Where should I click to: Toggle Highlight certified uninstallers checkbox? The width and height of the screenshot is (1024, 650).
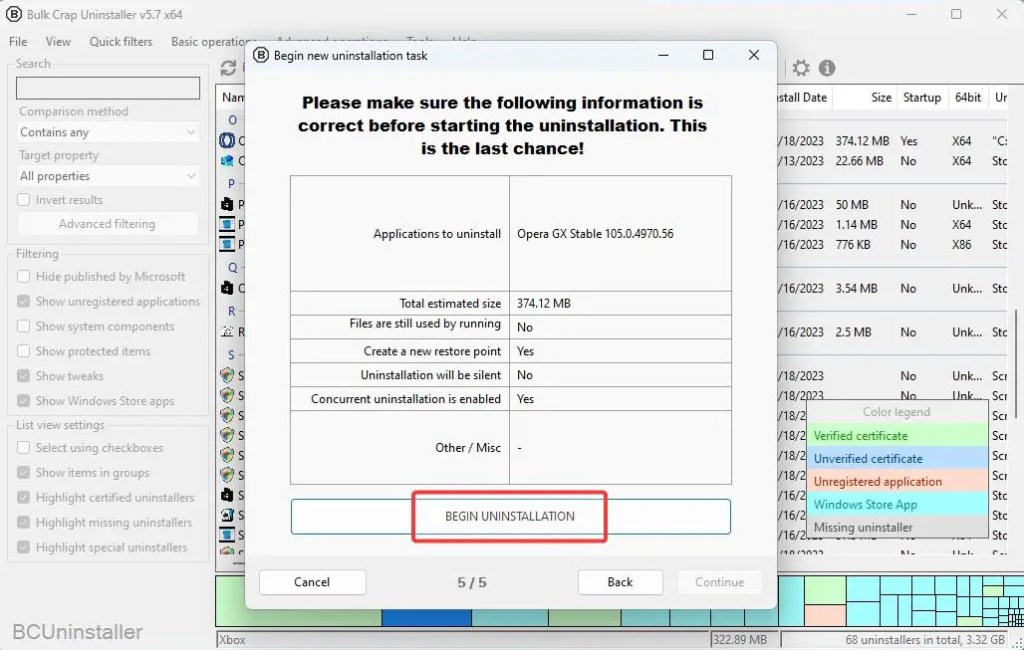(x=24, y=497)
